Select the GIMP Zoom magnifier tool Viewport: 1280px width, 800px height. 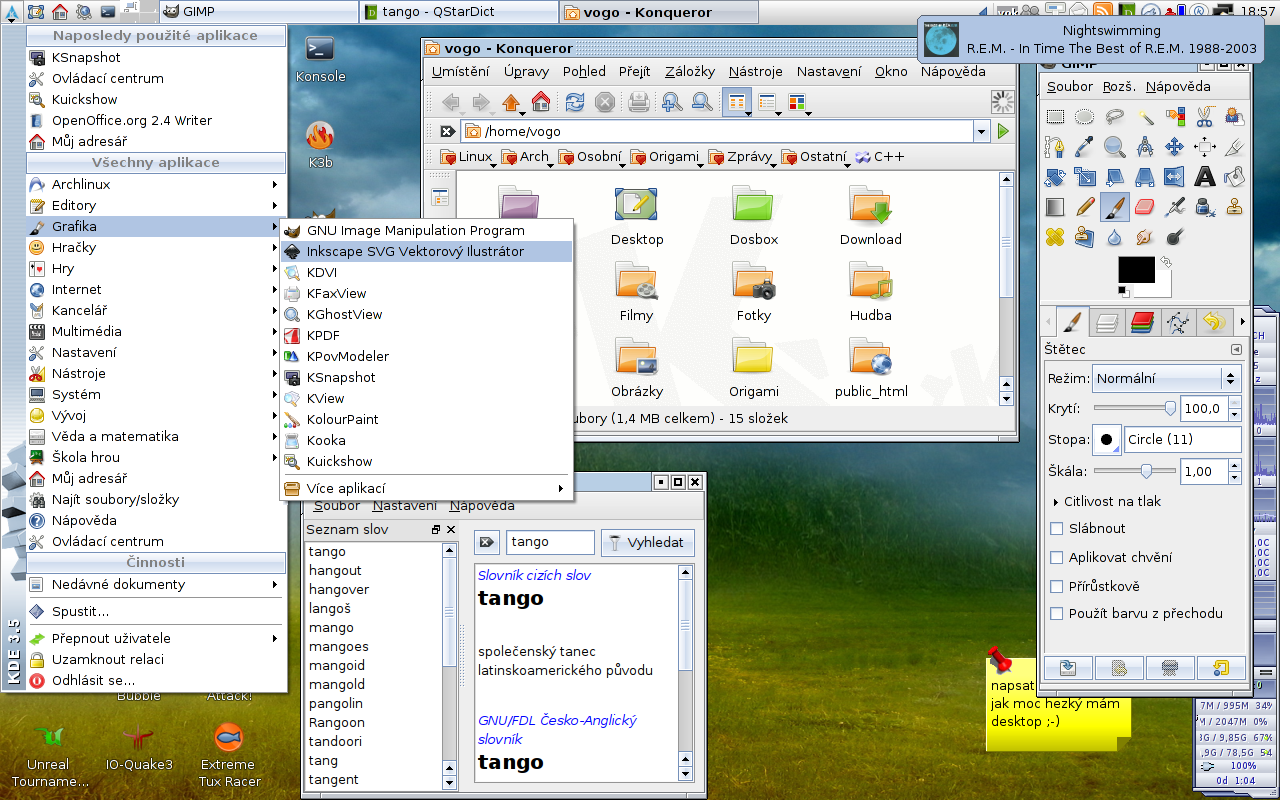click(1115, 147)
